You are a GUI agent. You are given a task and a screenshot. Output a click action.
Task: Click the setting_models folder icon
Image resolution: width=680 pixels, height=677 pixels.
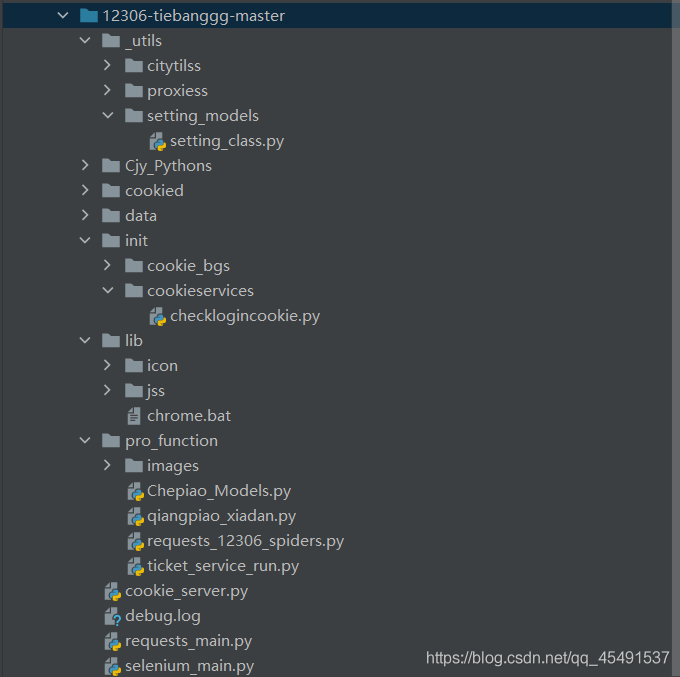[x=134, y=116]
